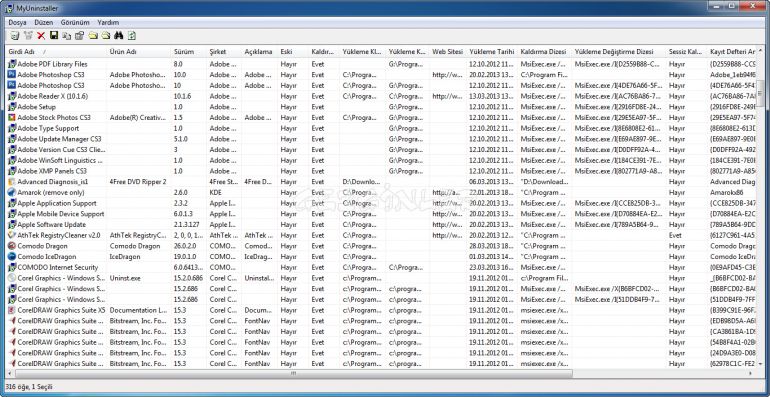The width and height of the screenshot is (770, 397).
Task: Click the horizontal scrollbar right arrow
Action: pyautogui.click(x=751, y=374)
